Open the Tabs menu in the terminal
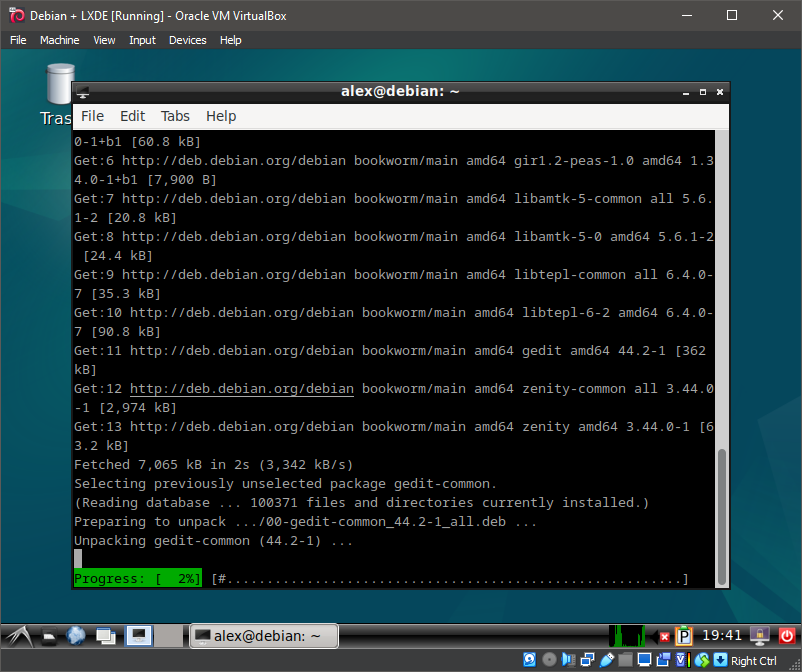The width and height of the screenshot is (802, 672). tap(175, 115)
